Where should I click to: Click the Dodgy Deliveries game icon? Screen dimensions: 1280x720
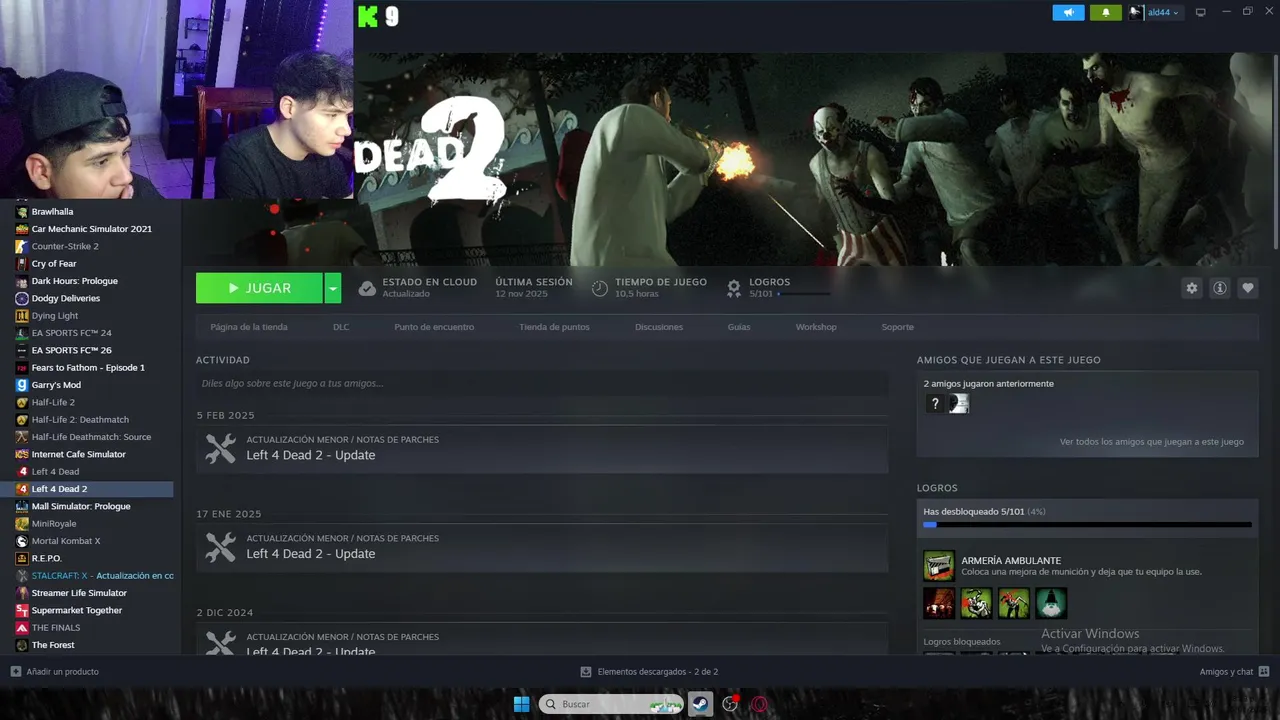tap(22, 298)
